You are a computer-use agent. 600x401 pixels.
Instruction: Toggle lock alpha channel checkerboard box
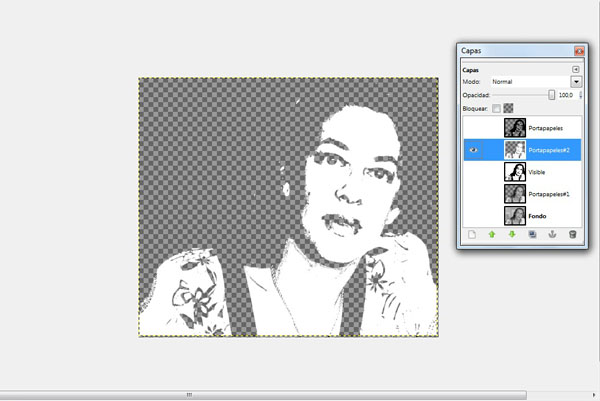pyautogui.click(x=508, y=108)
